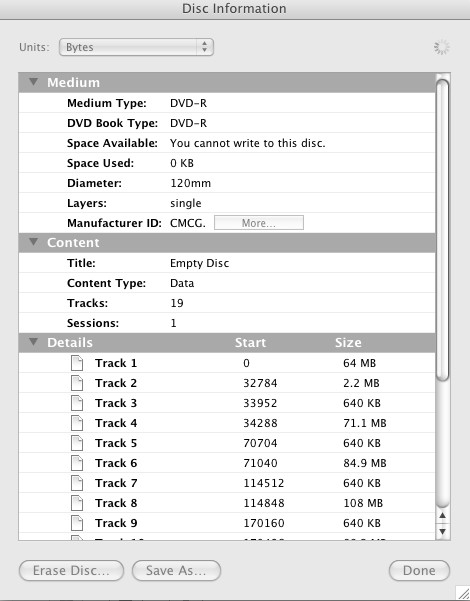
Task: Select the Track 8 file icon
Action: pyautogui.click(x=77, y=502)
